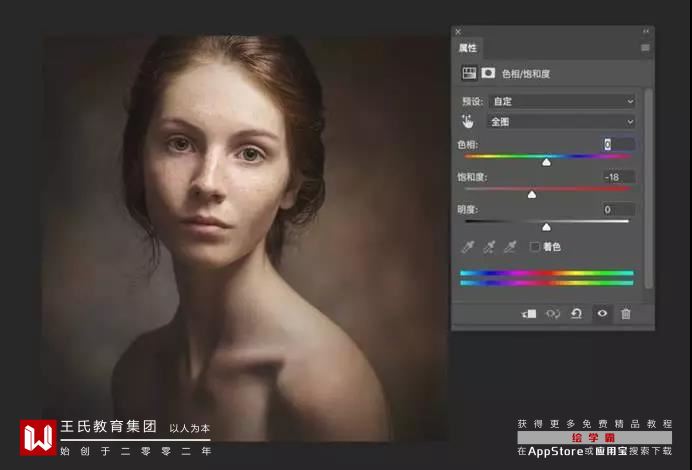Click the Properties panel vertical scrollbar
The image size is (692, 470).
(x=648, y=188)
